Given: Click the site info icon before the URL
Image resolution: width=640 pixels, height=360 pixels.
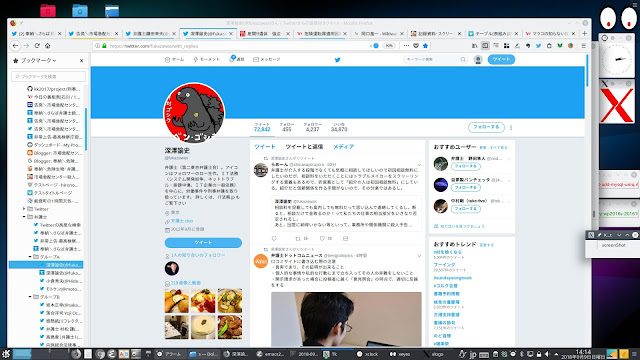Looking at the screenshot, I should 97,46.
